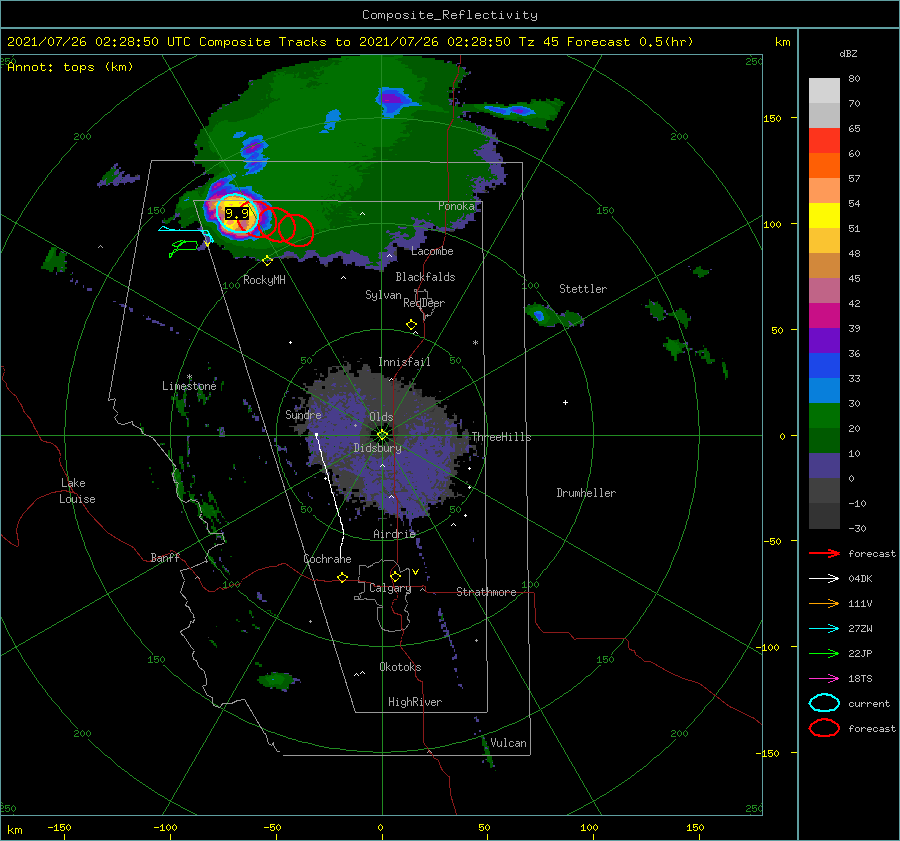Click the -150 label on bottom axis
This screenshot has width=900, height=841.
click(59, 827)
